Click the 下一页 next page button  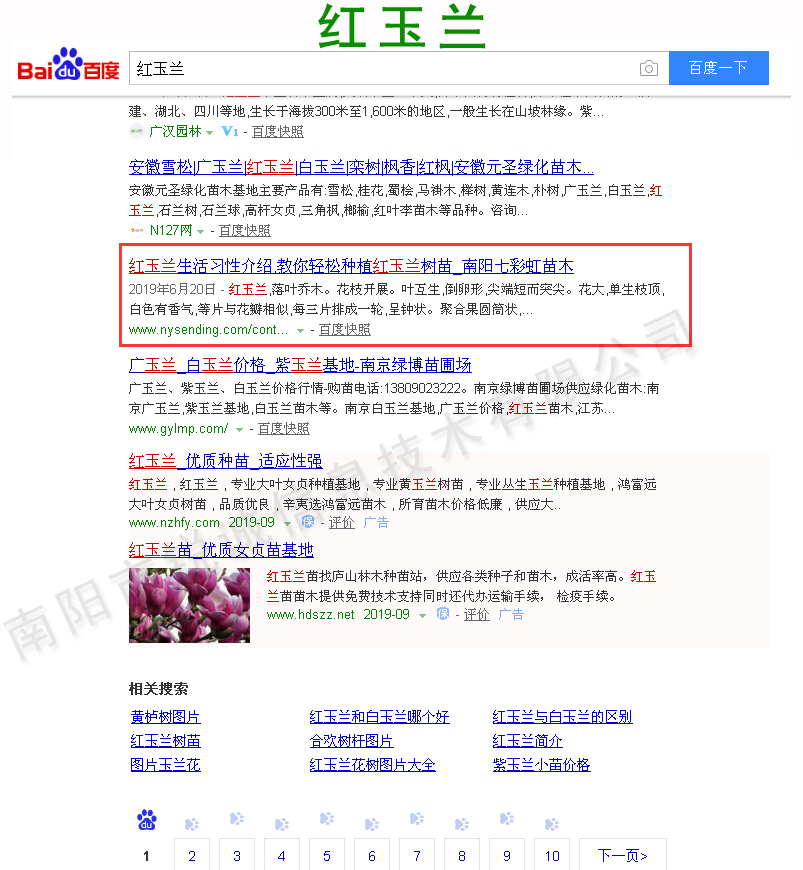point(622,855)
